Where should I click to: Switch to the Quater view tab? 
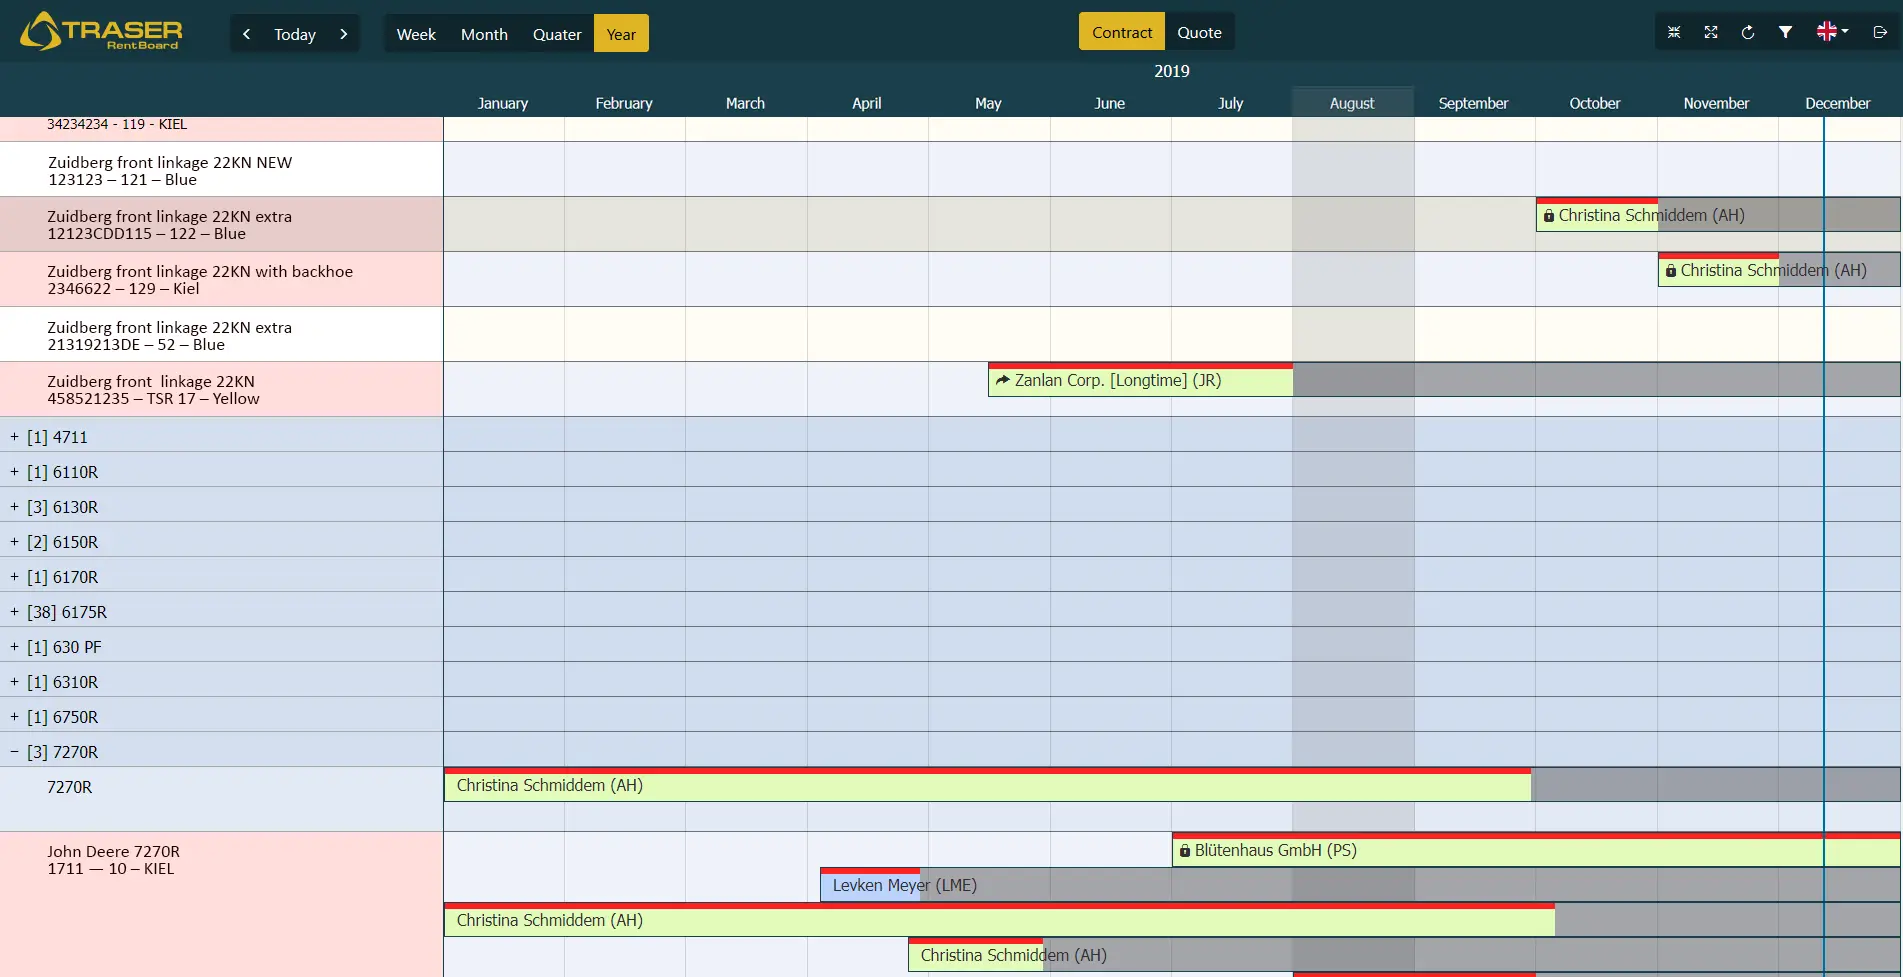coord(557,34)
